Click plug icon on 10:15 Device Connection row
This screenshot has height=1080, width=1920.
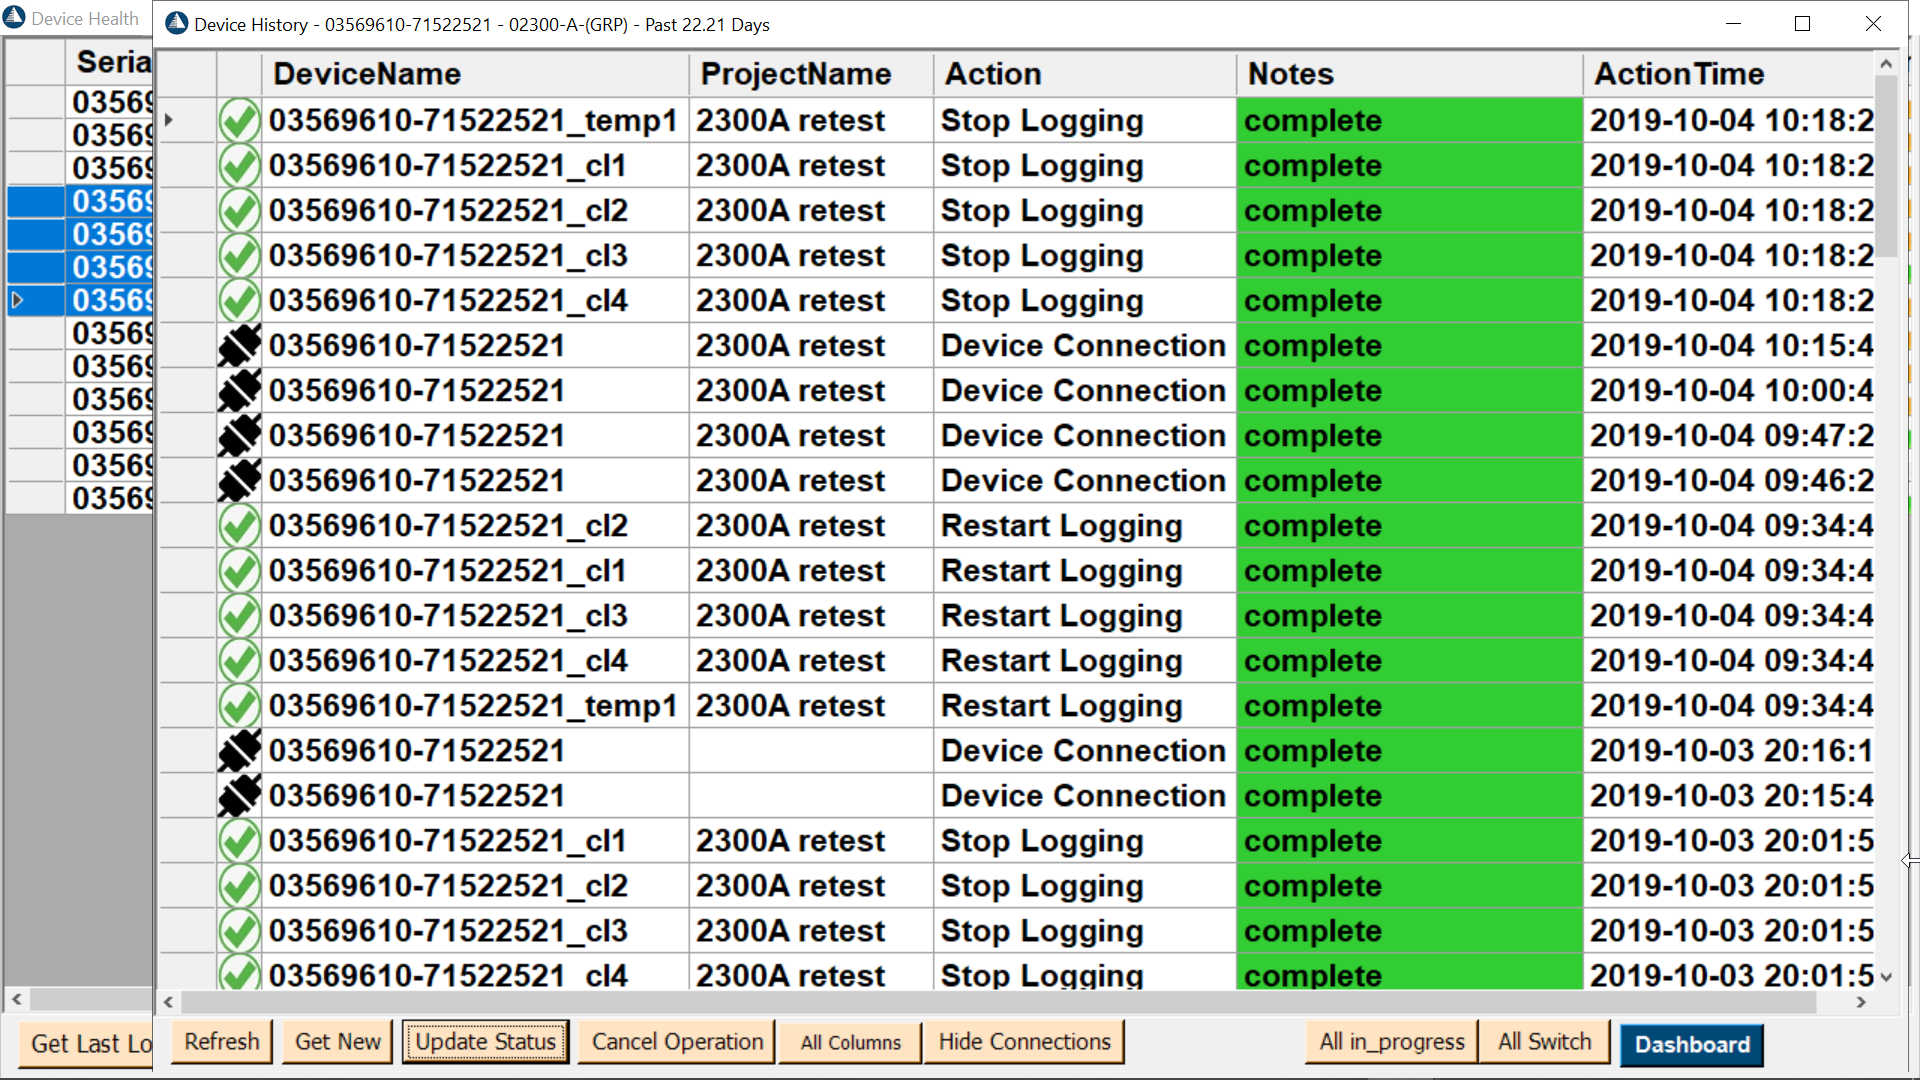(x=239, y=346)
